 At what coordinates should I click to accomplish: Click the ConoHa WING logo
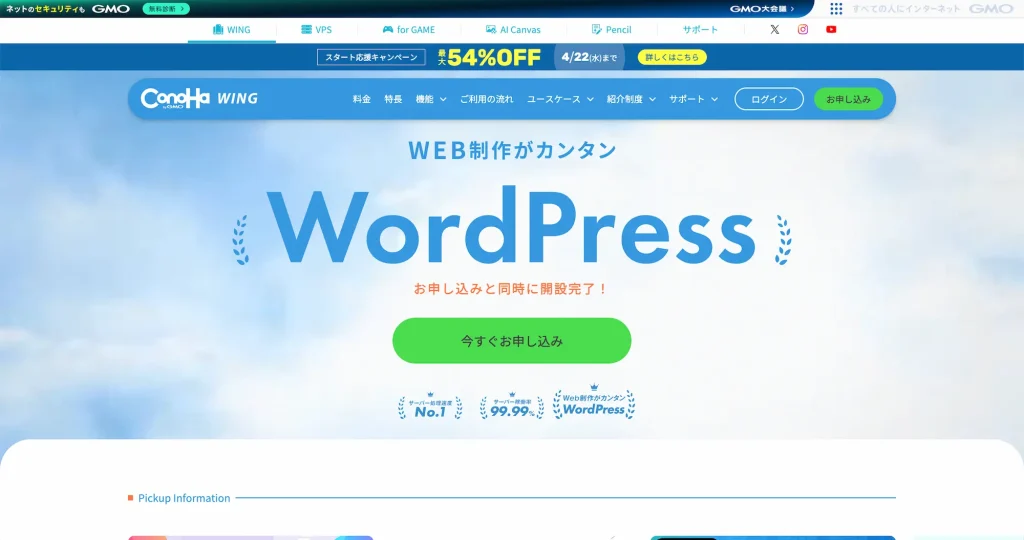(x=199, y=98)
